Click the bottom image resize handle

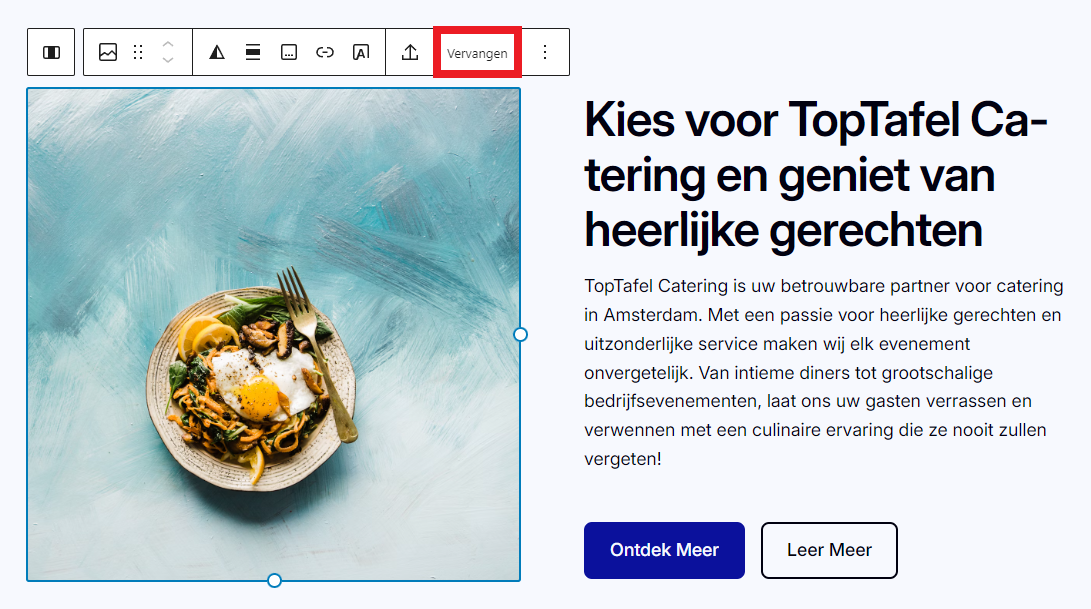[274, 580]
